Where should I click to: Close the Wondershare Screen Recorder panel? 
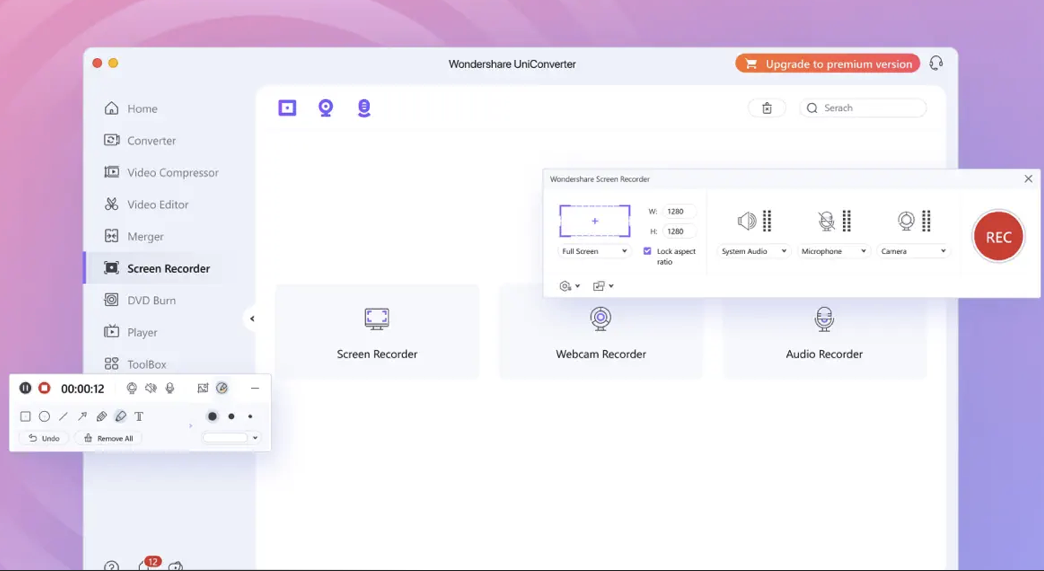1028,179
